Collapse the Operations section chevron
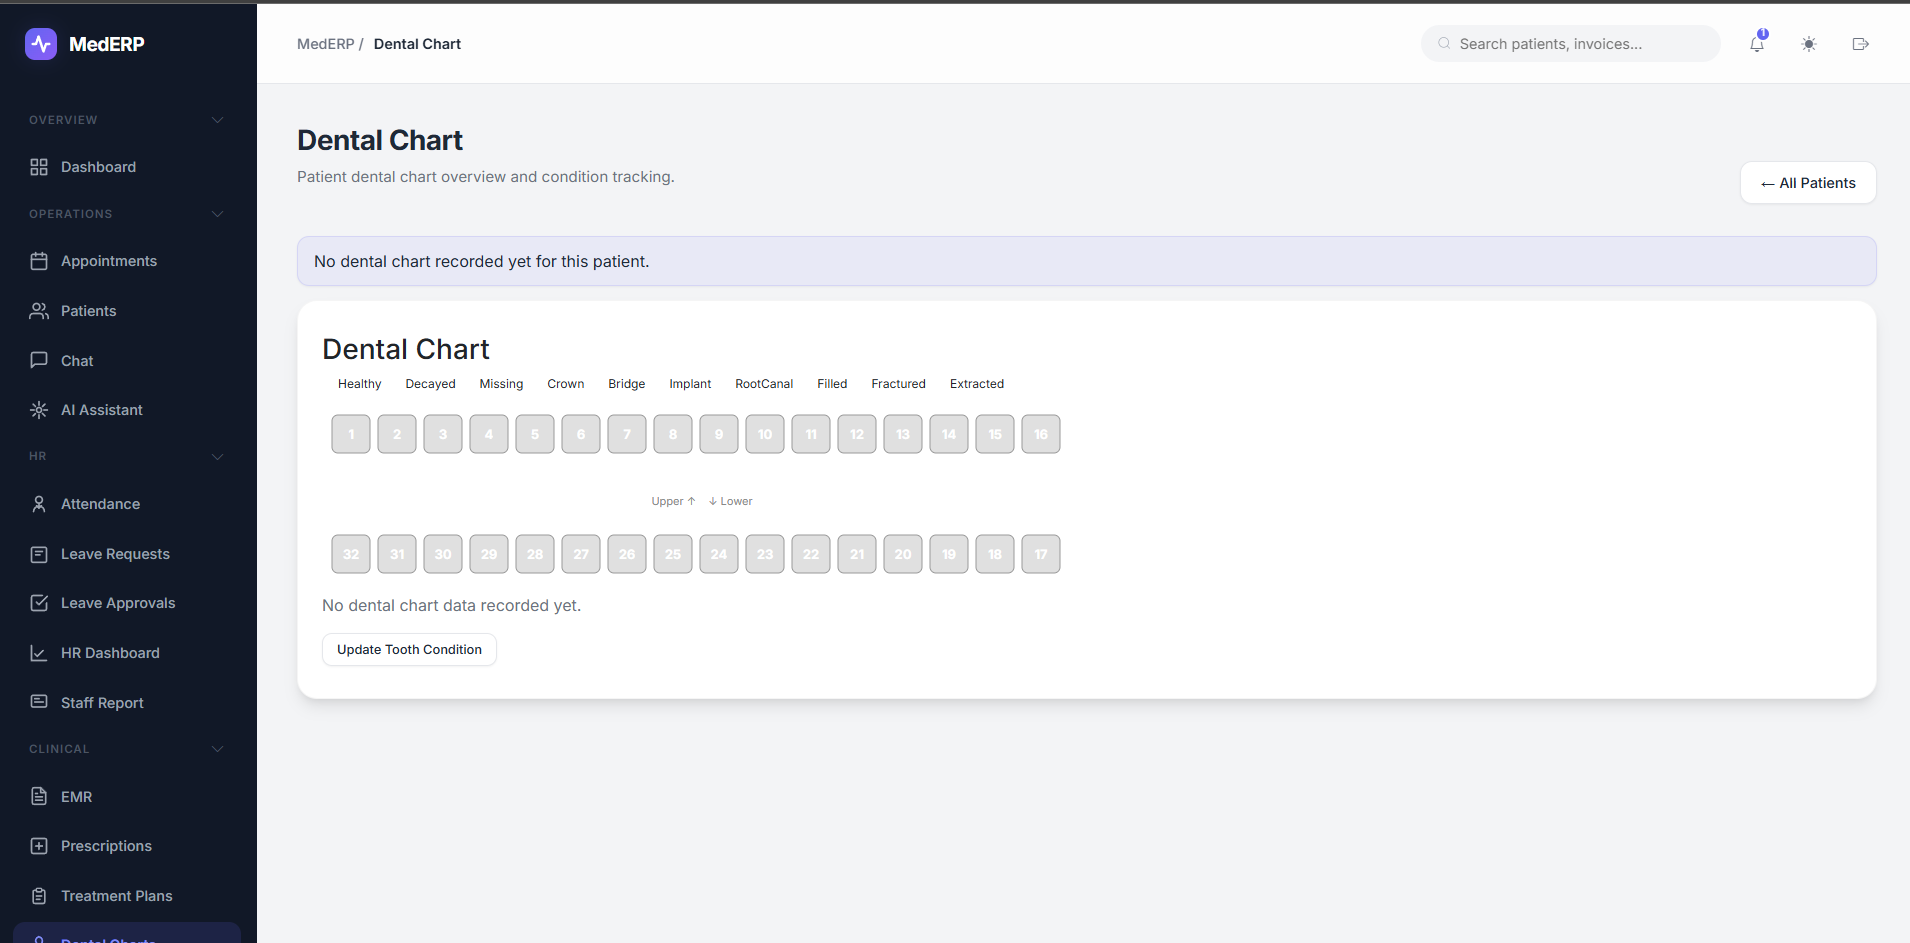The width and height of the screenshot is (1910, 943). click(217, 214)
